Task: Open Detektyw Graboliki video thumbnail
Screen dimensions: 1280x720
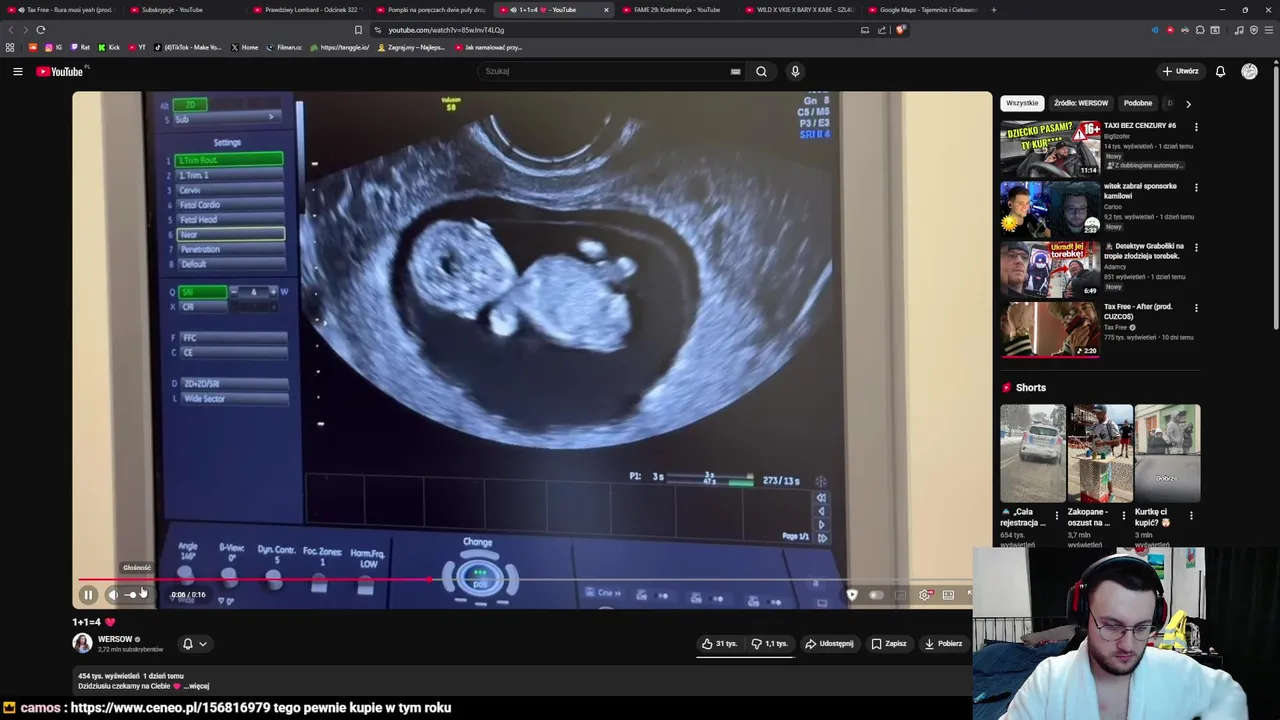Action: [x=1050, y=268]
